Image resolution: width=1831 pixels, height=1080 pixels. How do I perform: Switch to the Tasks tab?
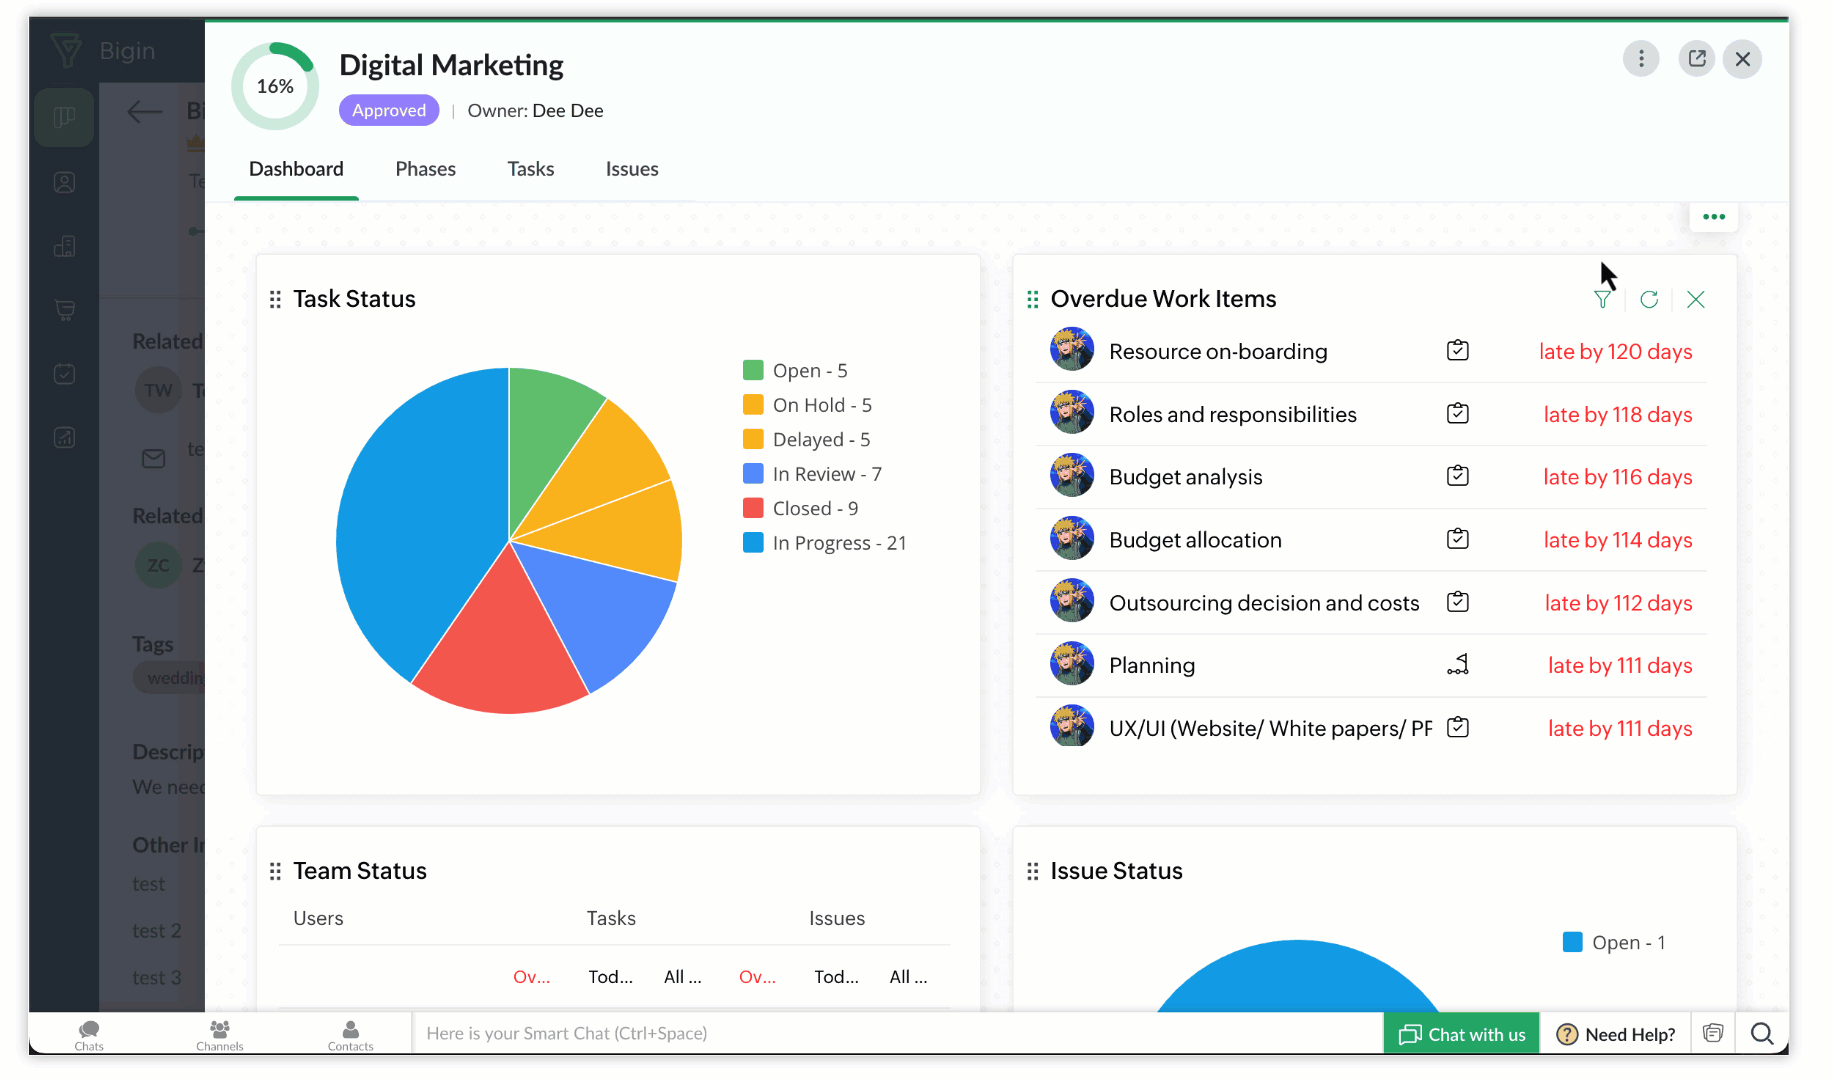[x=530, y=169]
